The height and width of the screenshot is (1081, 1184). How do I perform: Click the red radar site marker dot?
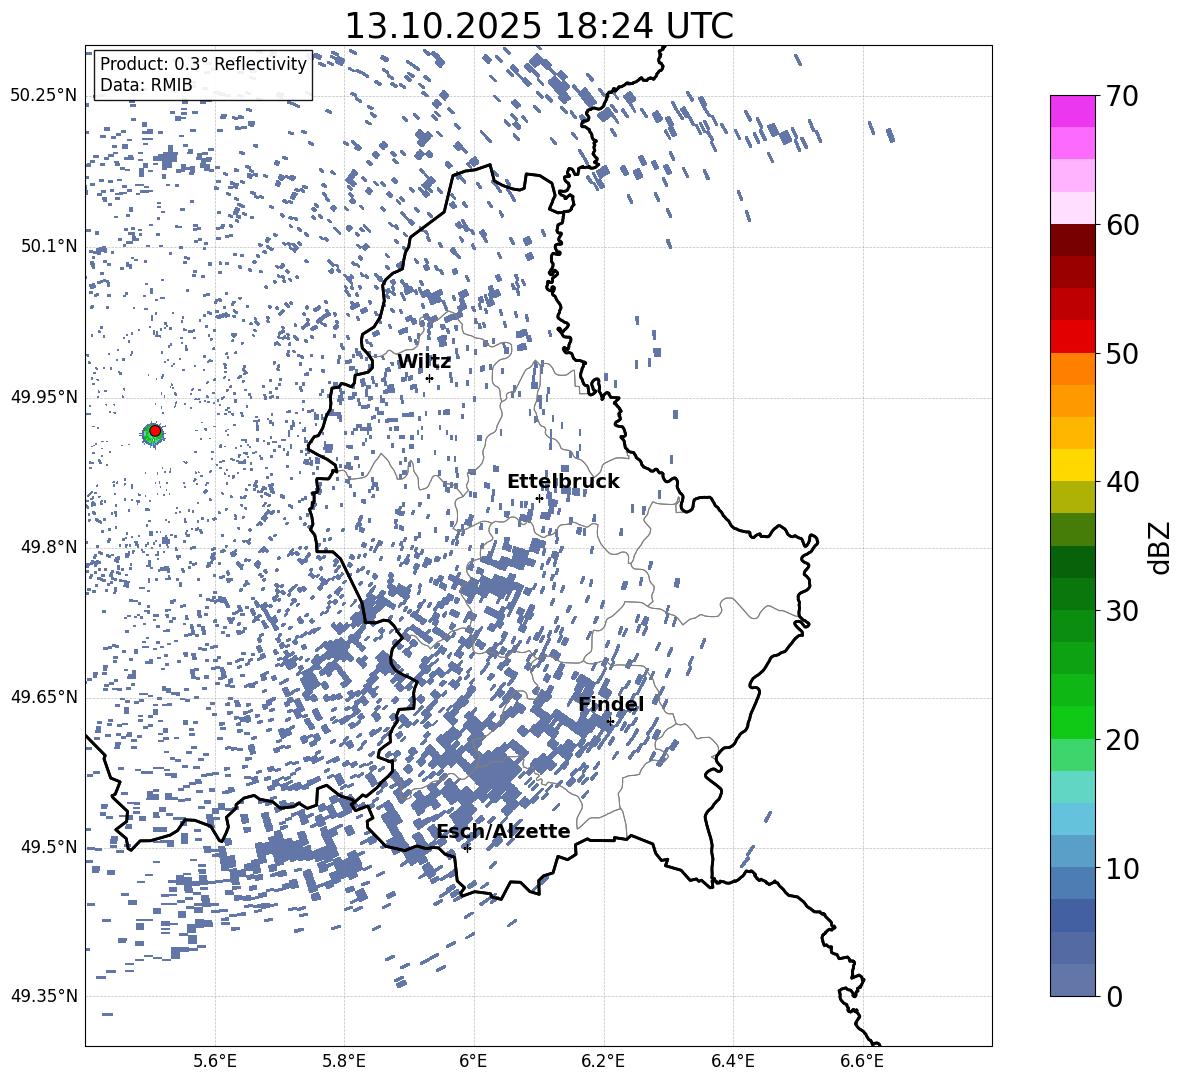155,430
